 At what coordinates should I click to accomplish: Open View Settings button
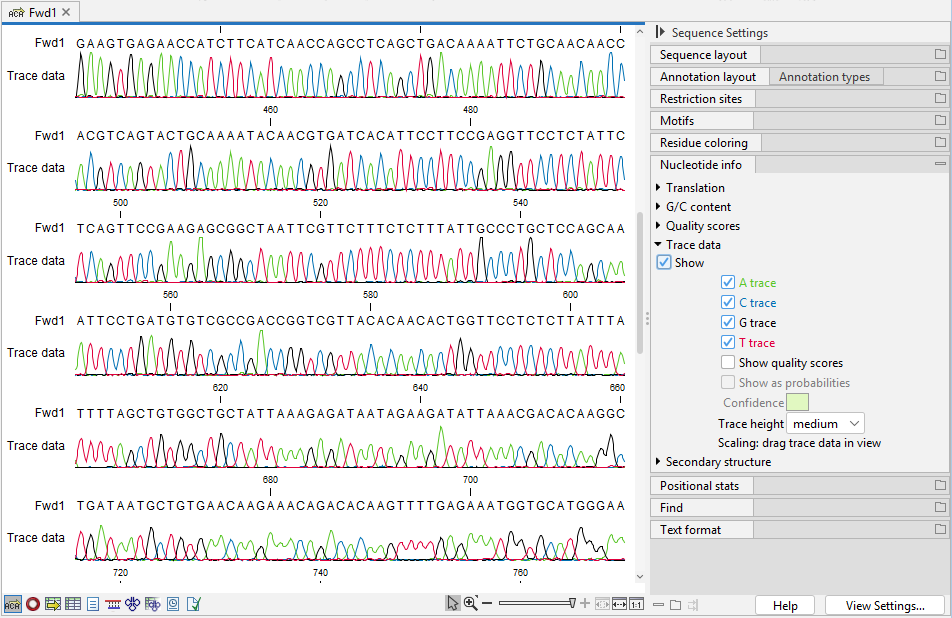pyautogui.click(x=885, y=605)
